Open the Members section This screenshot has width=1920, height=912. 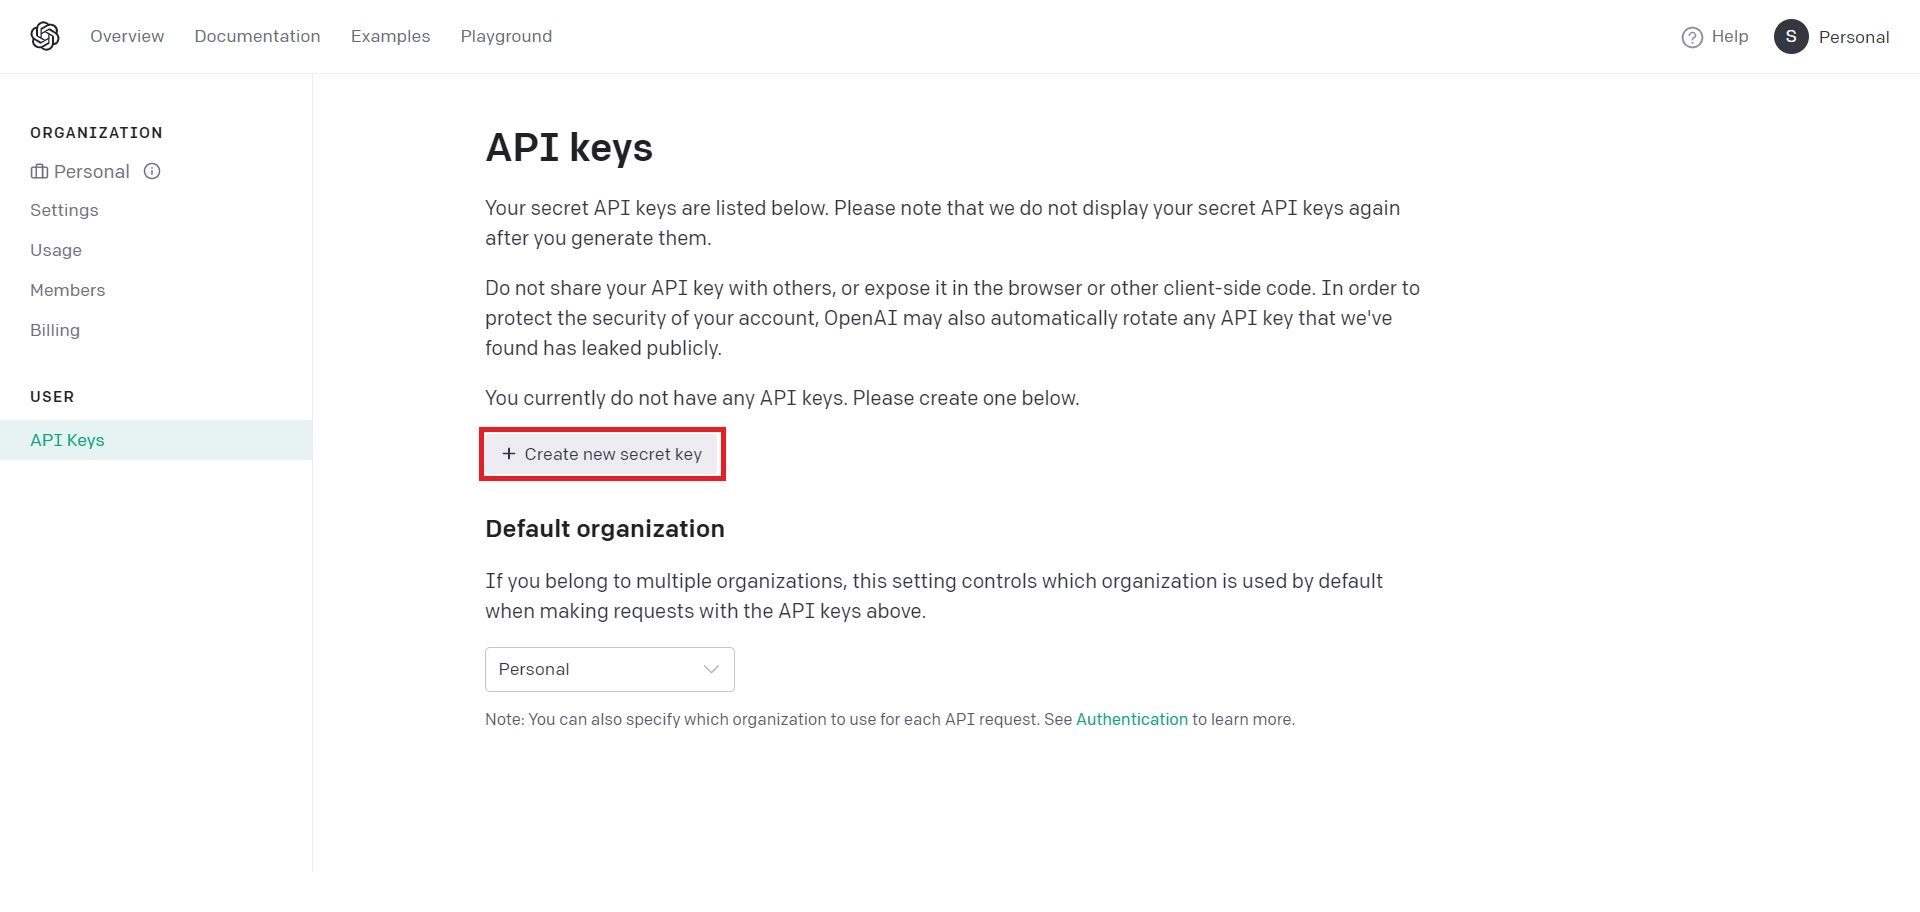tap(67, 290)
